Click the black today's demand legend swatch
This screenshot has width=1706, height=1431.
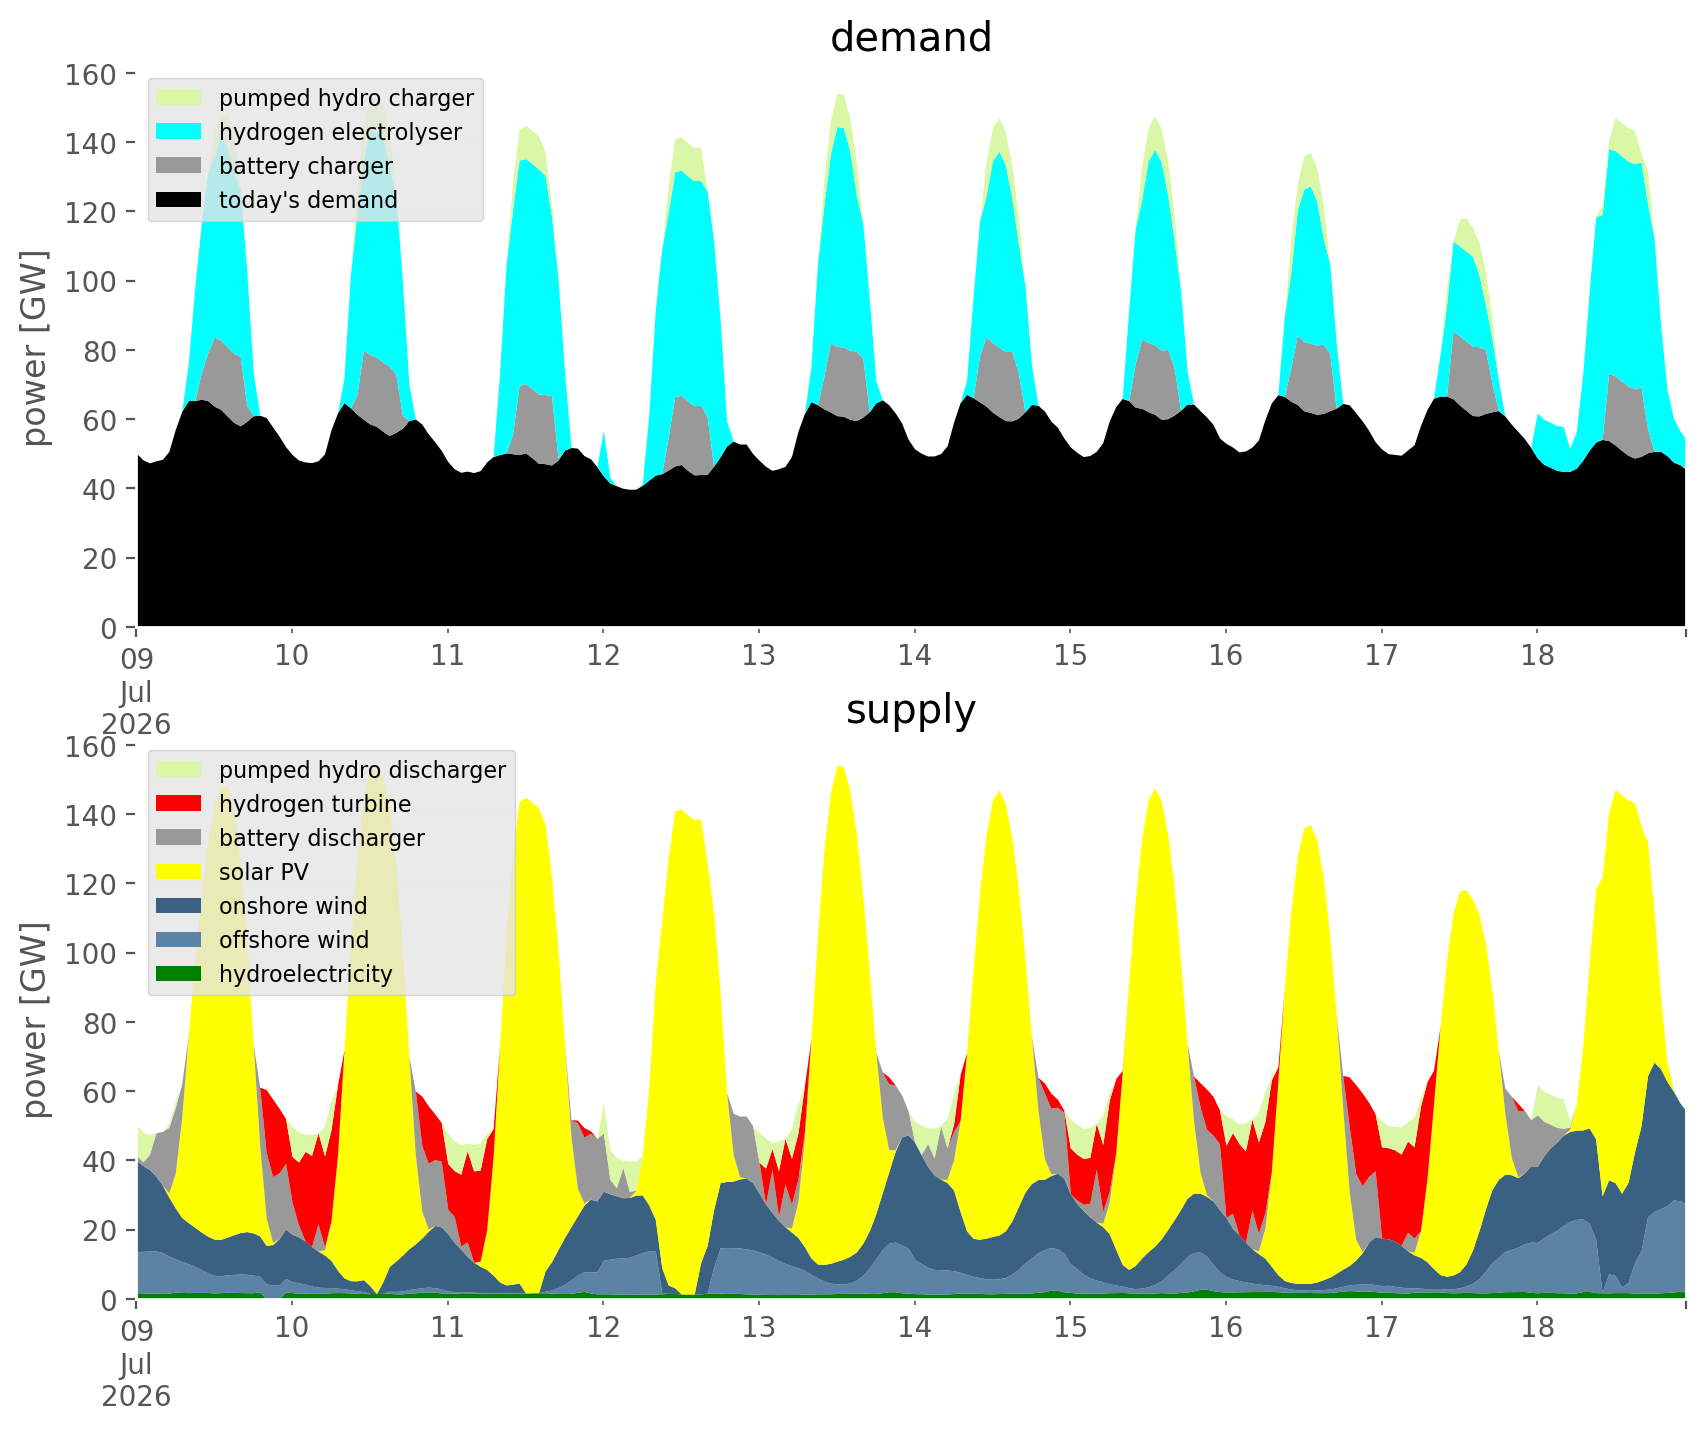180,200
